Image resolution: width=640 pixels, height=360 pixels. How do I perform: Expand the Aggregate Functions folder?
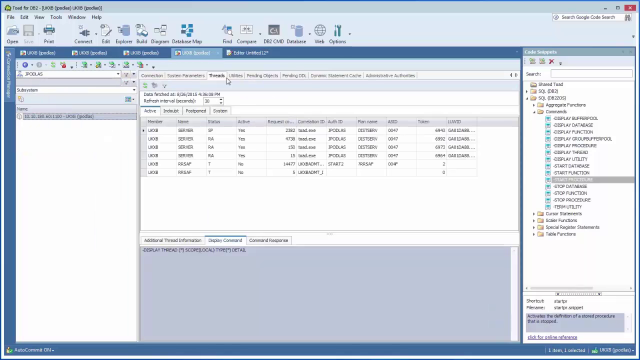[x=534, y=105]
